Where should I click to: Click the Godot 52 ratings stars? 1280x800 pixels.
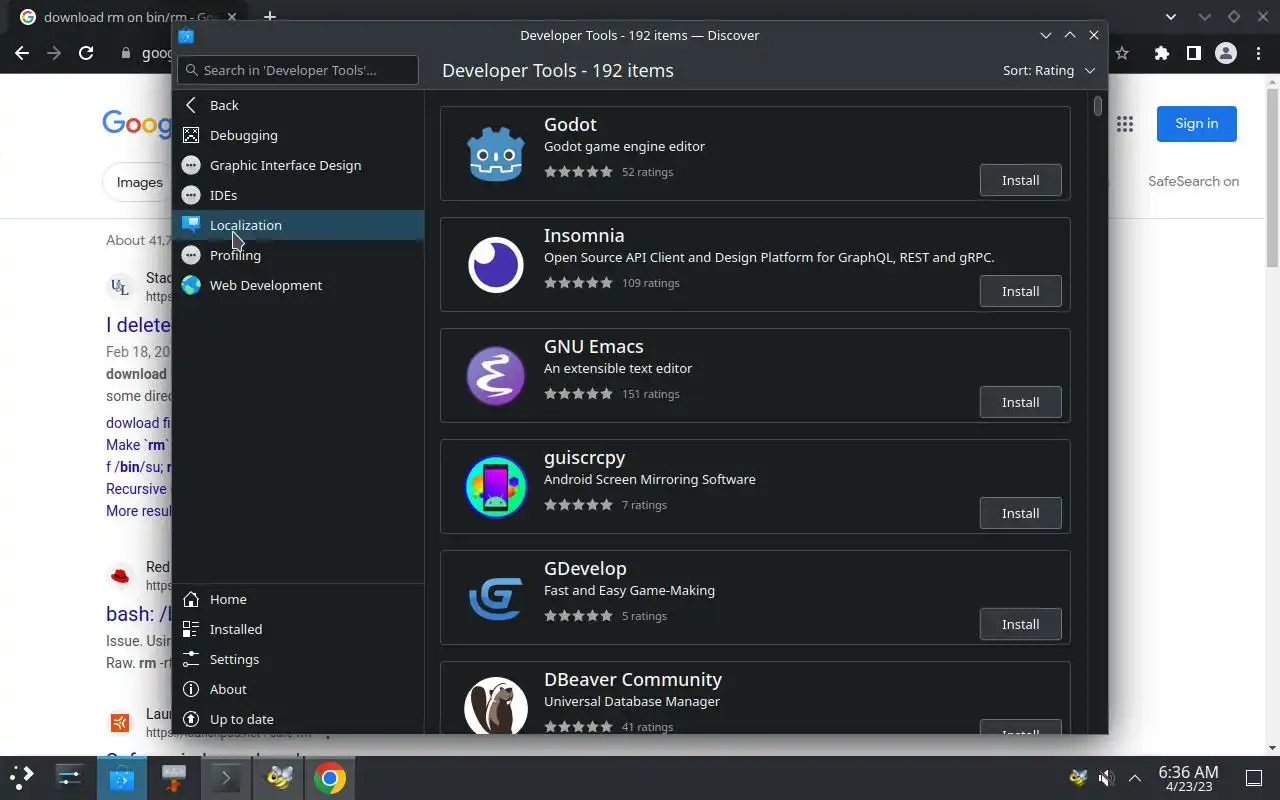(578, 172)
